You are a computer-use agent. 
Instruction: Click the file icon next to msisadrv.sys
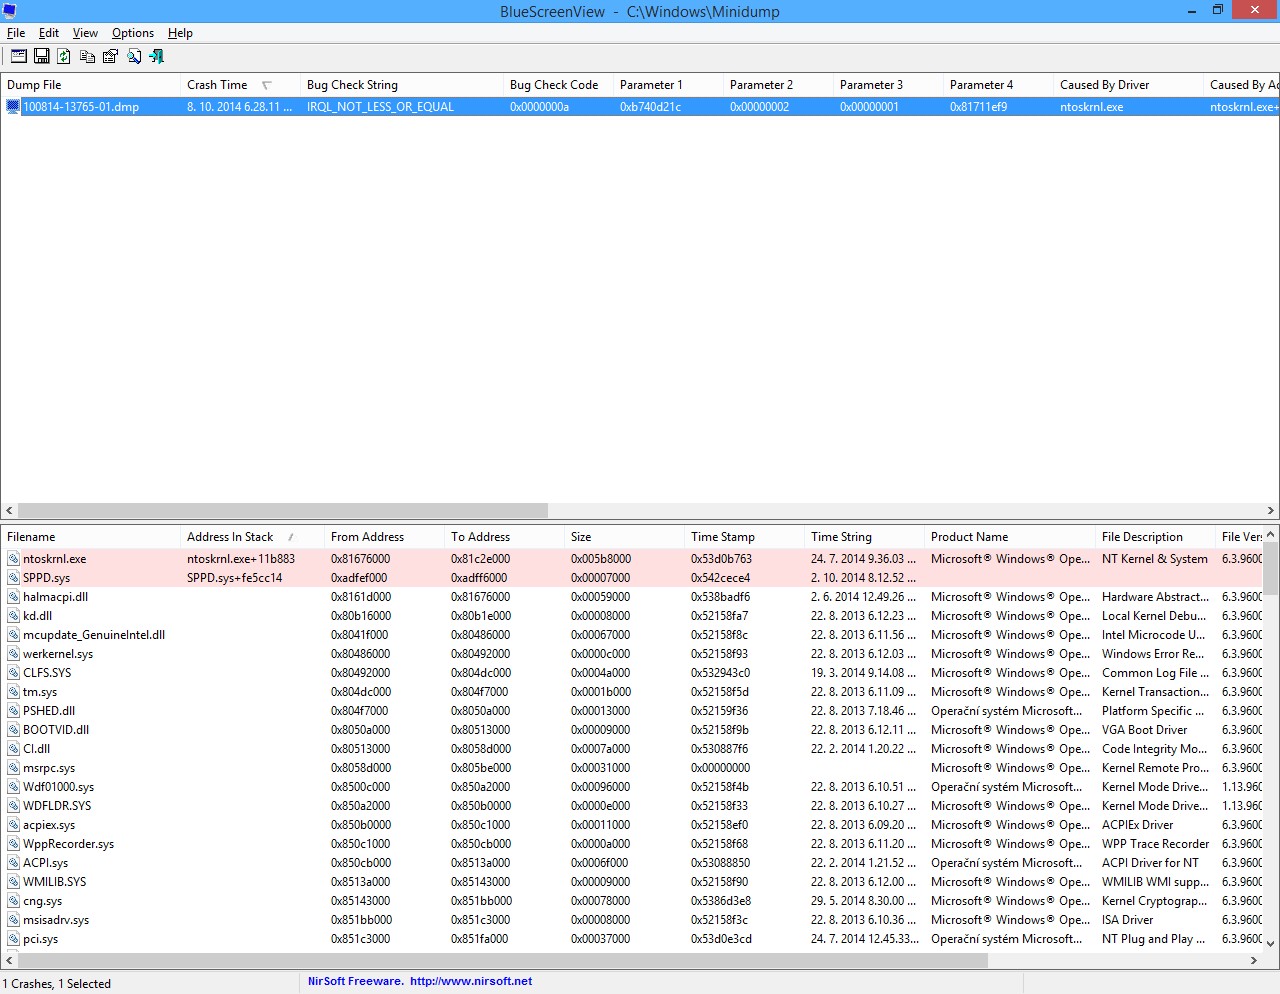(14, 920)
